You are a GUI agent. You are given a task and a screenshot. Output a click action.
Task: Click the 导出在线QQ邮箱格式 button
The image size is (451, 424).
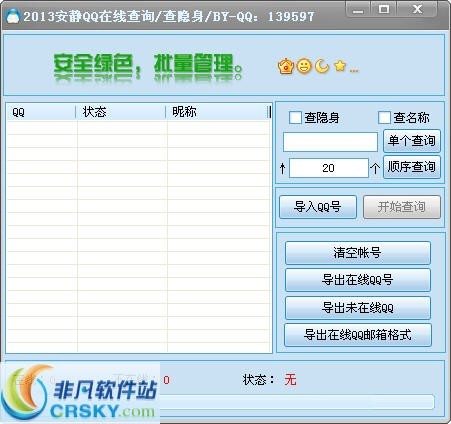pyautogui.click(x=358, y=335)
